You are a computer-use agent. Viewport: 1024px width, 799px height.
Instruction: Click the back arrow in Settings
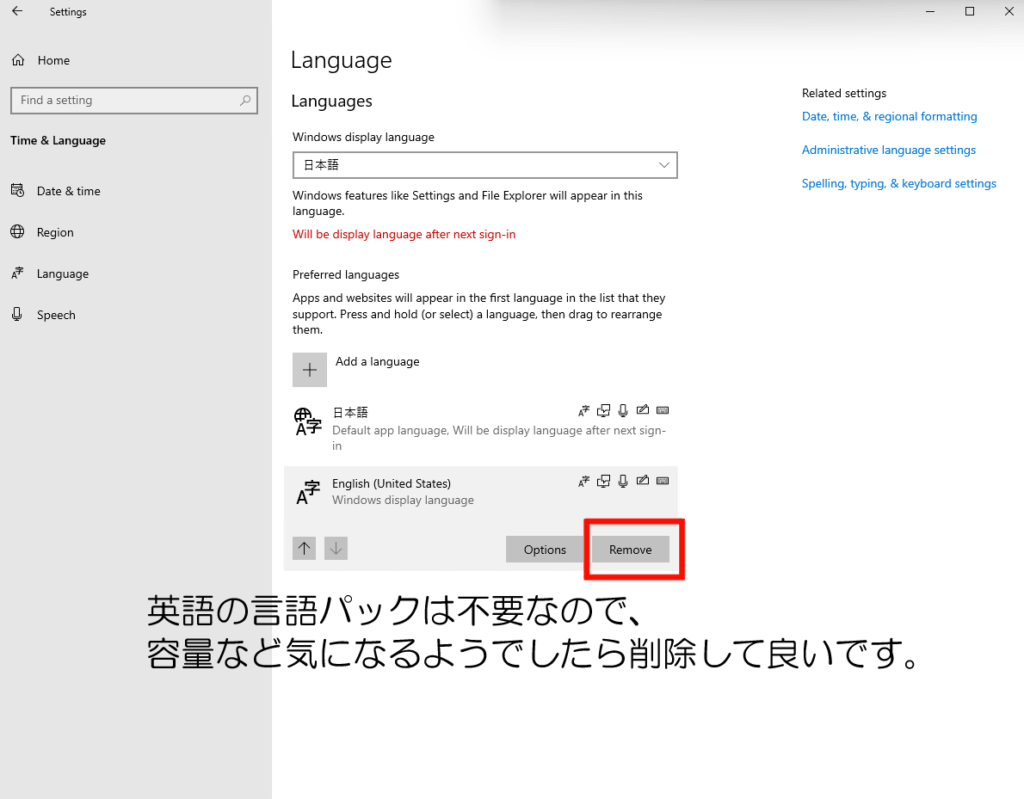click(17, 12)
